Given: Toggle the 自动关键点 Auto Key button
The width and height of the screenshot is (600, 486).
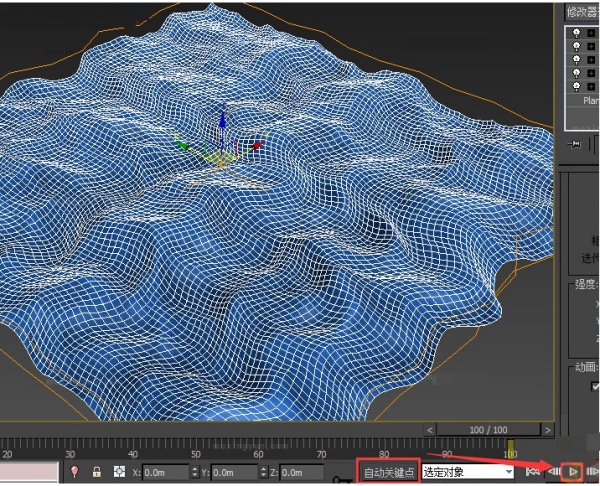Looking at the screenshot, I should click(388, 472).
